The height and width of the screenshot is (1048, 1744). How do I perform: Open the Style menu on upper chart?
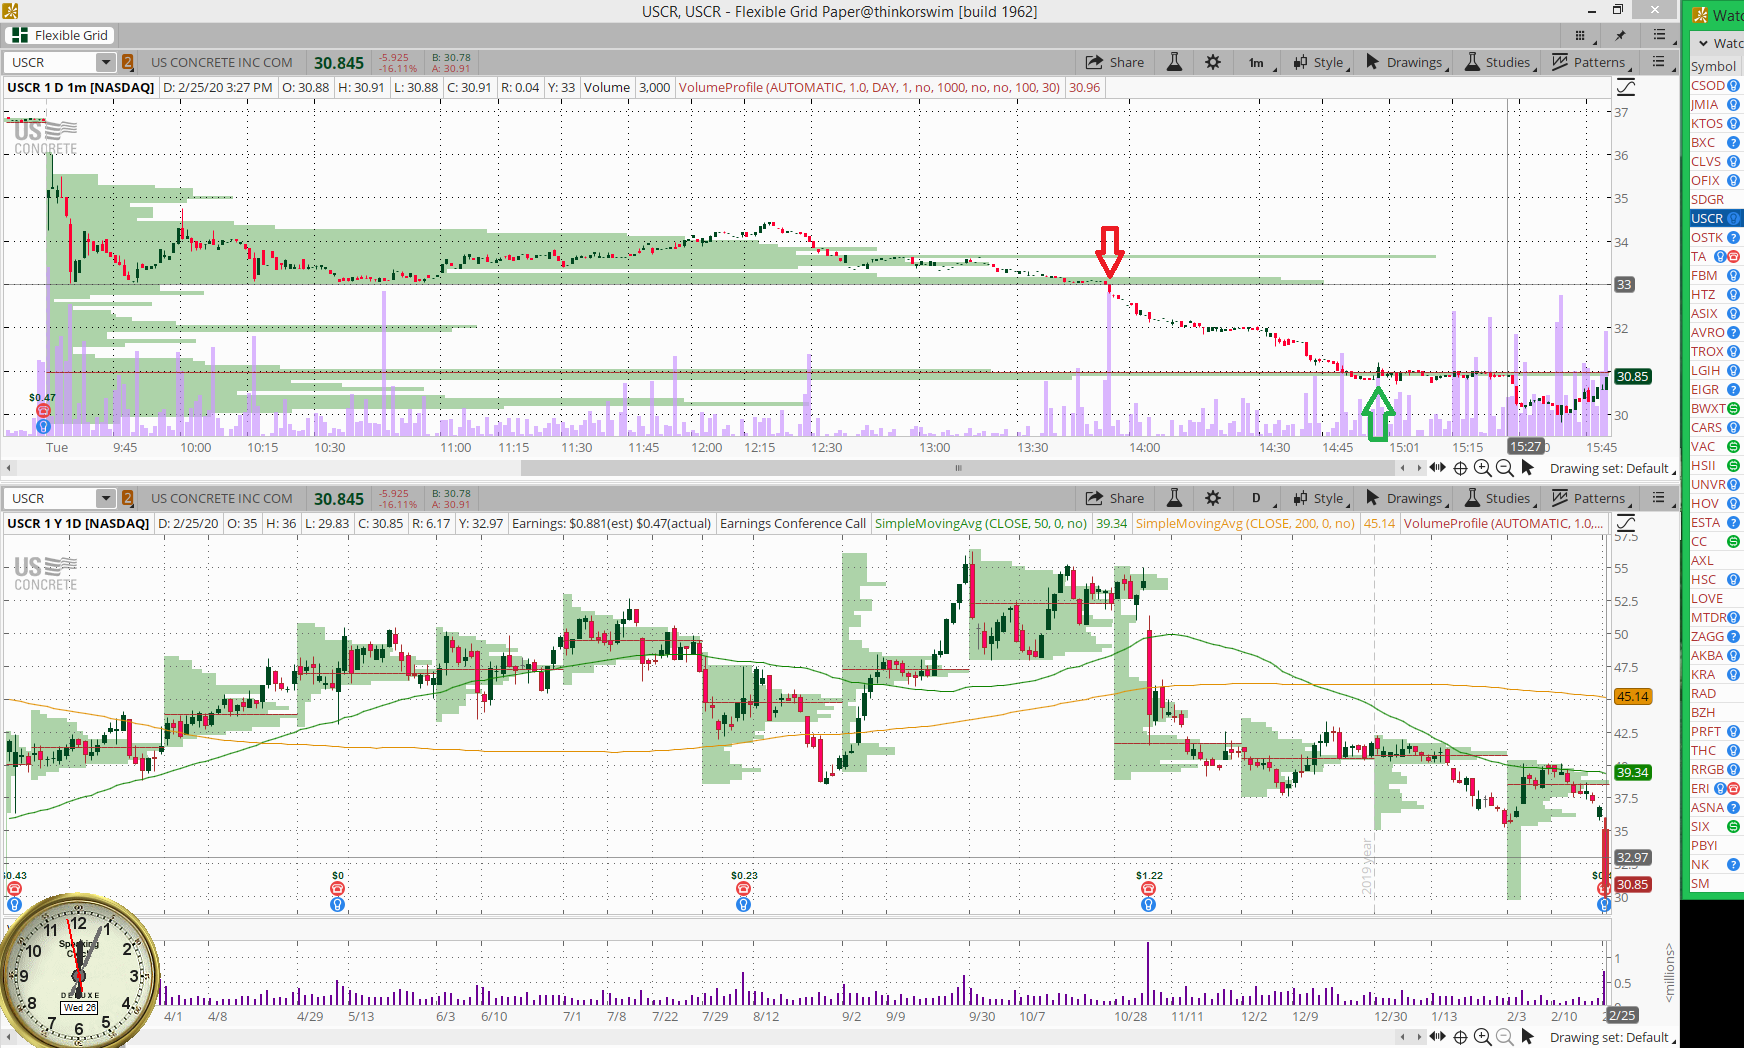(1319, 62)
